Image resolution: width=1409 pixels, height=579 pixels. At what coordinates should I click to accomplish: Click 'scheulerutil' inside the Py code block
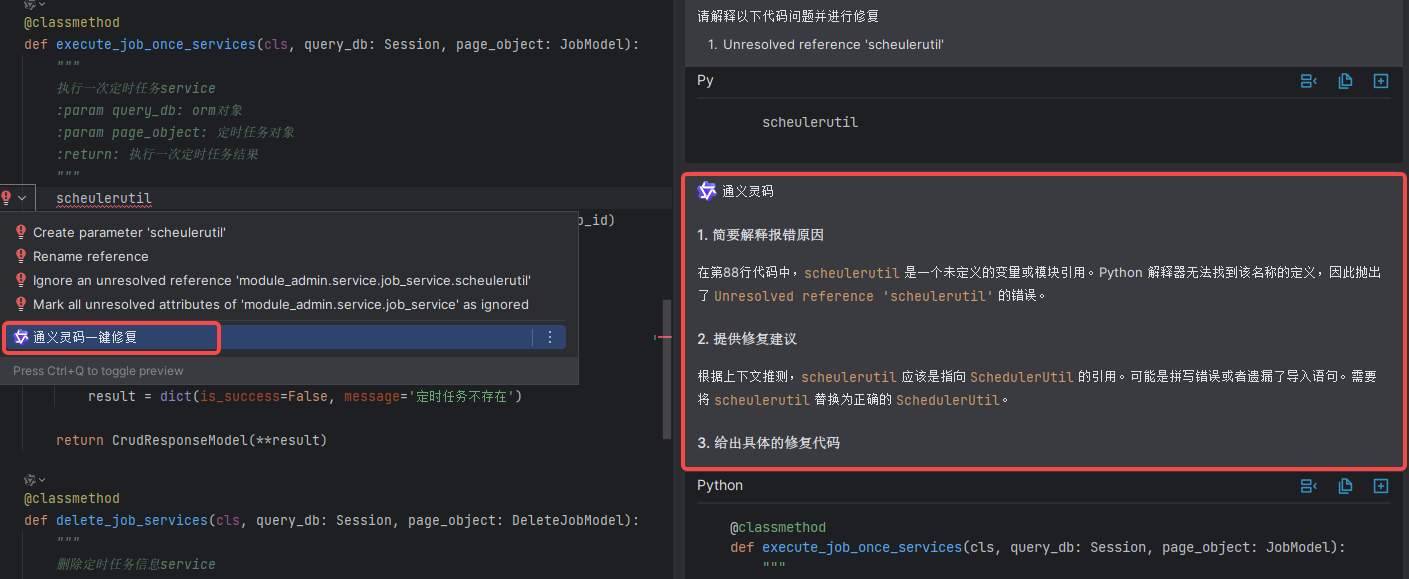click(810, 122)
